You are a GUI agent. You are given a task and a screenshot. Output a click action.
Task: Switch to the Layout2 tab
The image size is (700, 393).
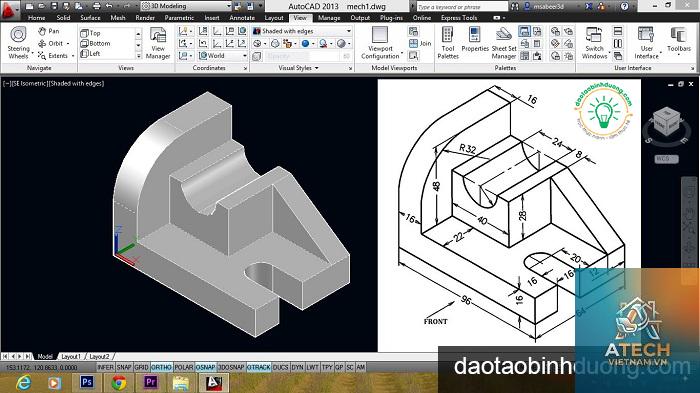pos(99,356)
